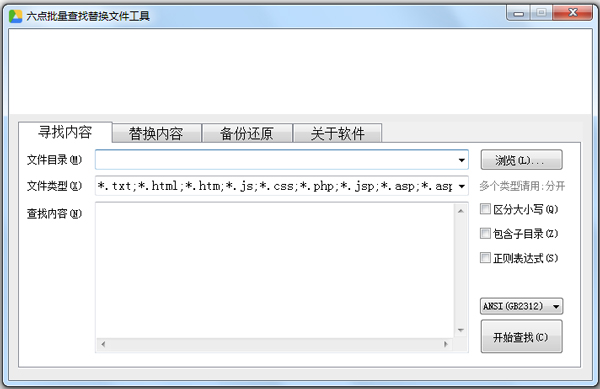
Task: Click the 文件目录(M) label
Action: pos(54,160)
